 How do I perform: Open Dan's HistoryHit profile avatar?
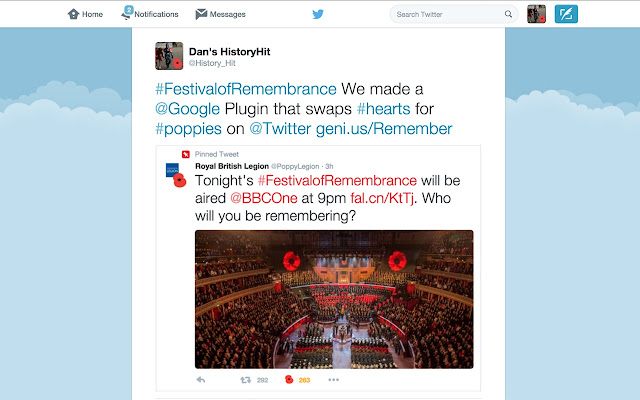(x=169, y=56)
